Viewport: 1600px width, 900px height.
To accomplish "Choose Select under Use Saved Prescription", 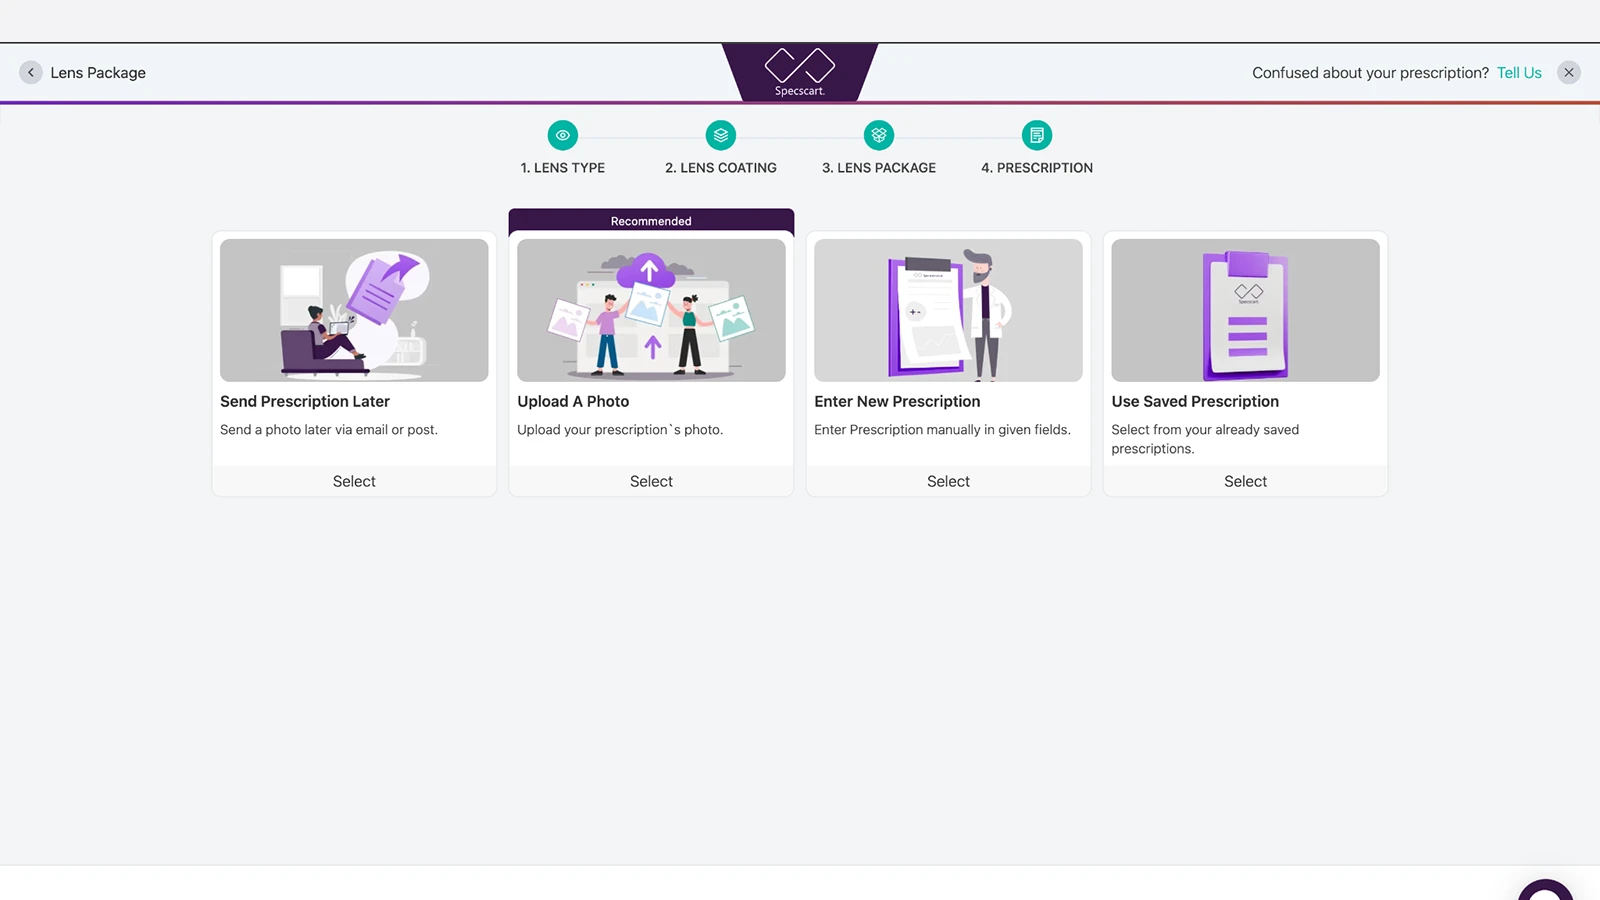I will pos(1245,481).
